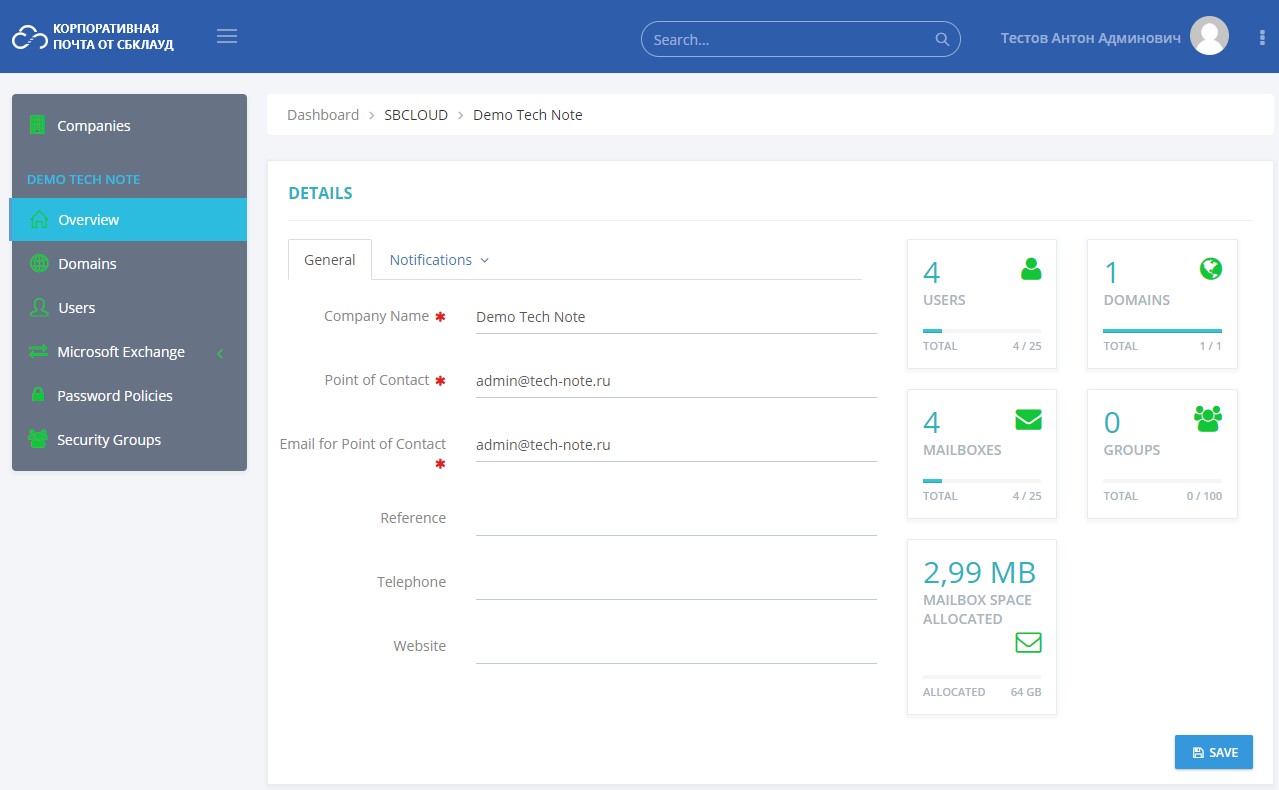Click the 4 / 25 Users total value
The width and height of the screenshot is (1279, 790).
click(1026, 346)
